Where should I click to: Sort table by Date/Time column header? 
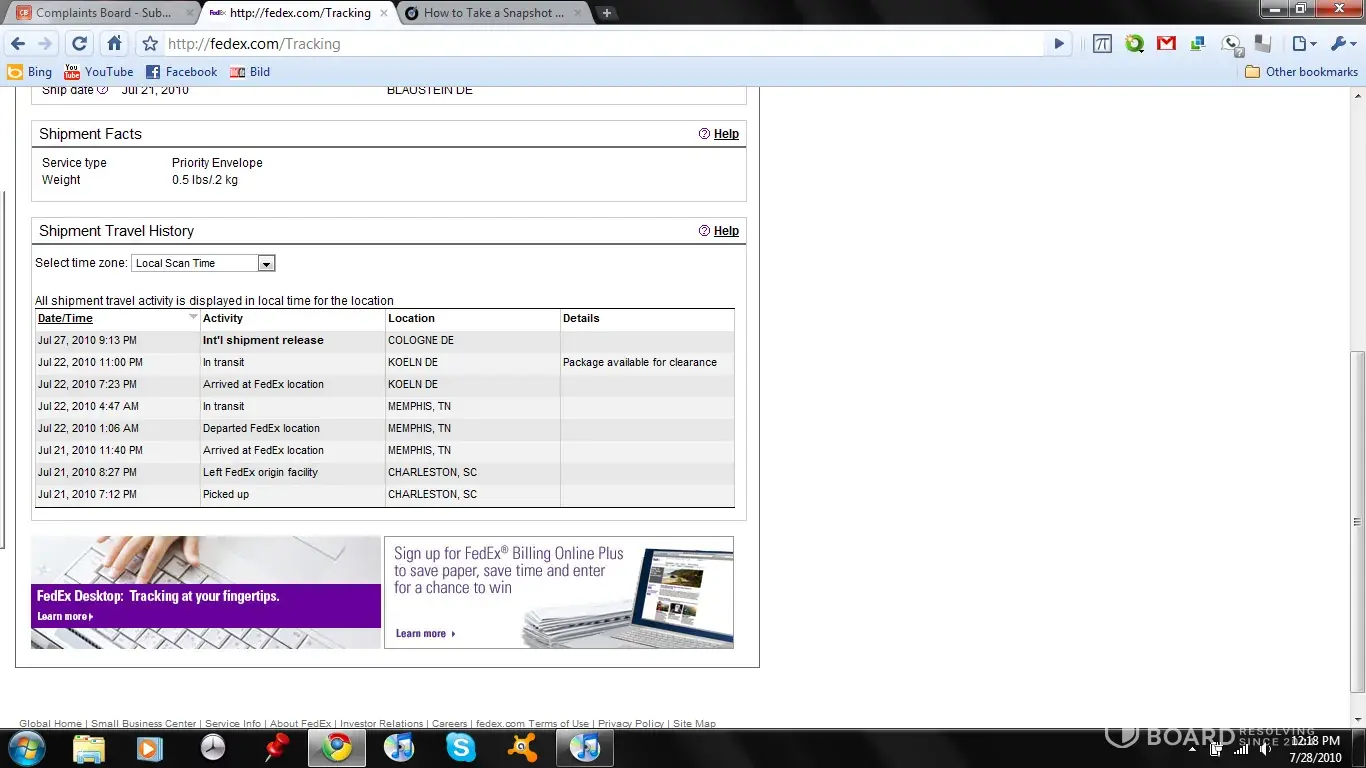[65, 318]
